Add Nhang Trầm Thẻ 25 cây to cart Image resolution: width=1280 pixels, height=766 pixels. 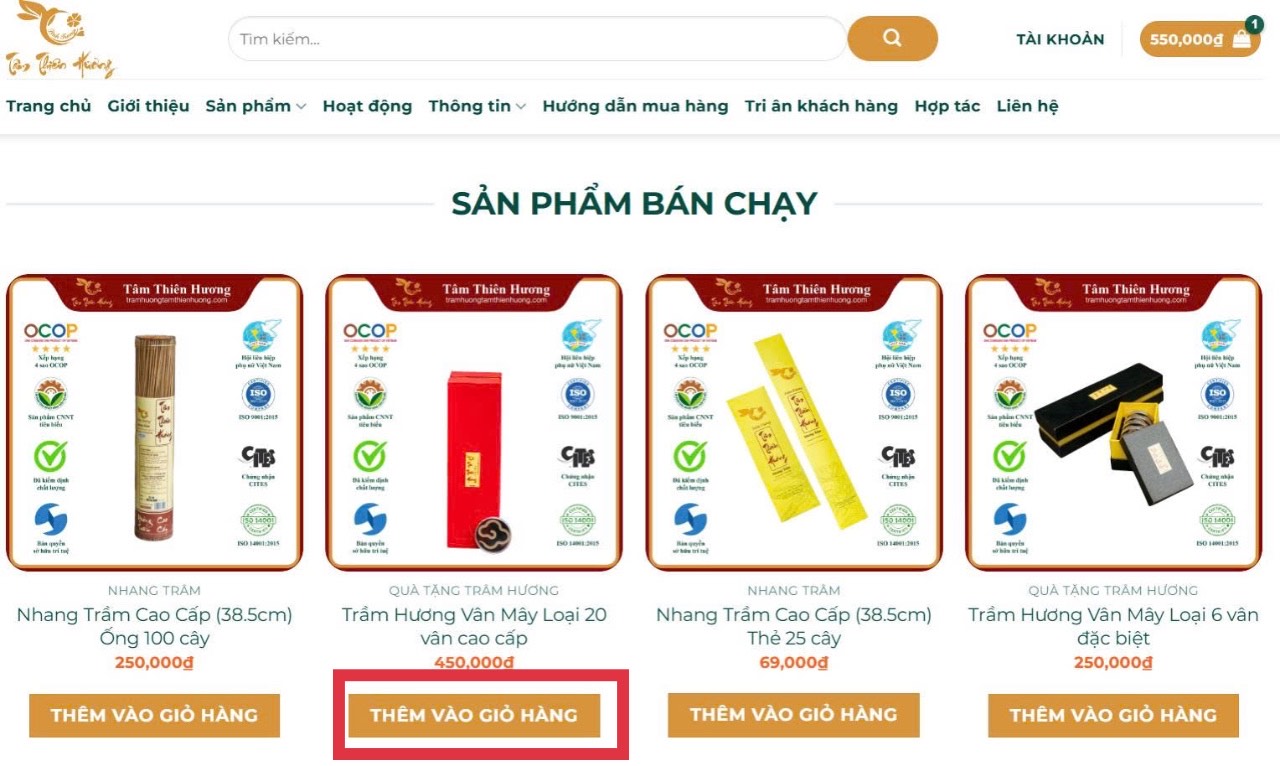pos(793,715)
